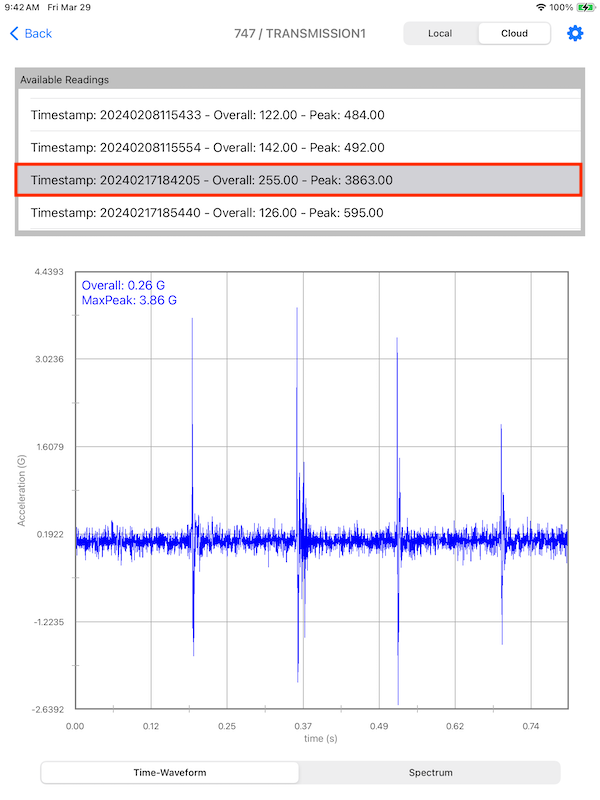600x800 pixels.
Task: Open settings with the gear icon
Action: pyautogui.click(x=575, y=34)
